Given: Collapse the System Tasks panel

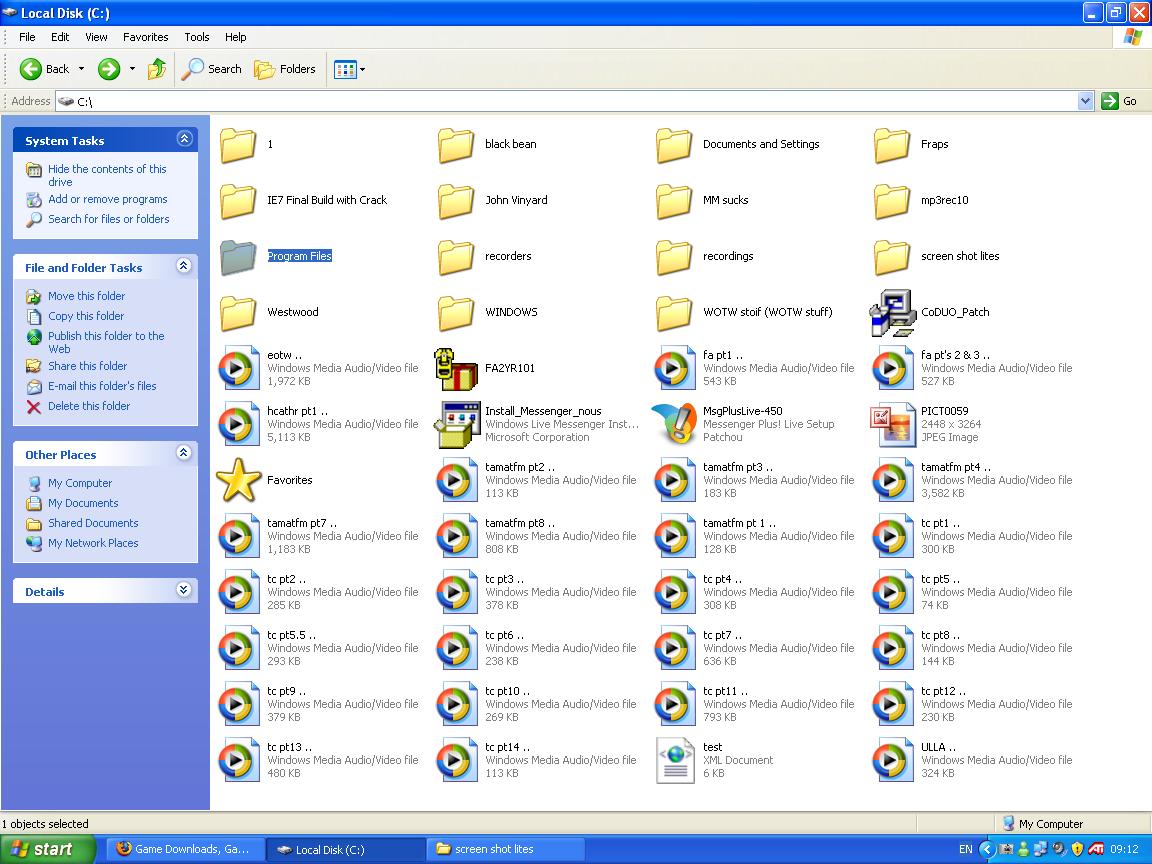Looking at the screenshot, I should click(x=183, y=140).
